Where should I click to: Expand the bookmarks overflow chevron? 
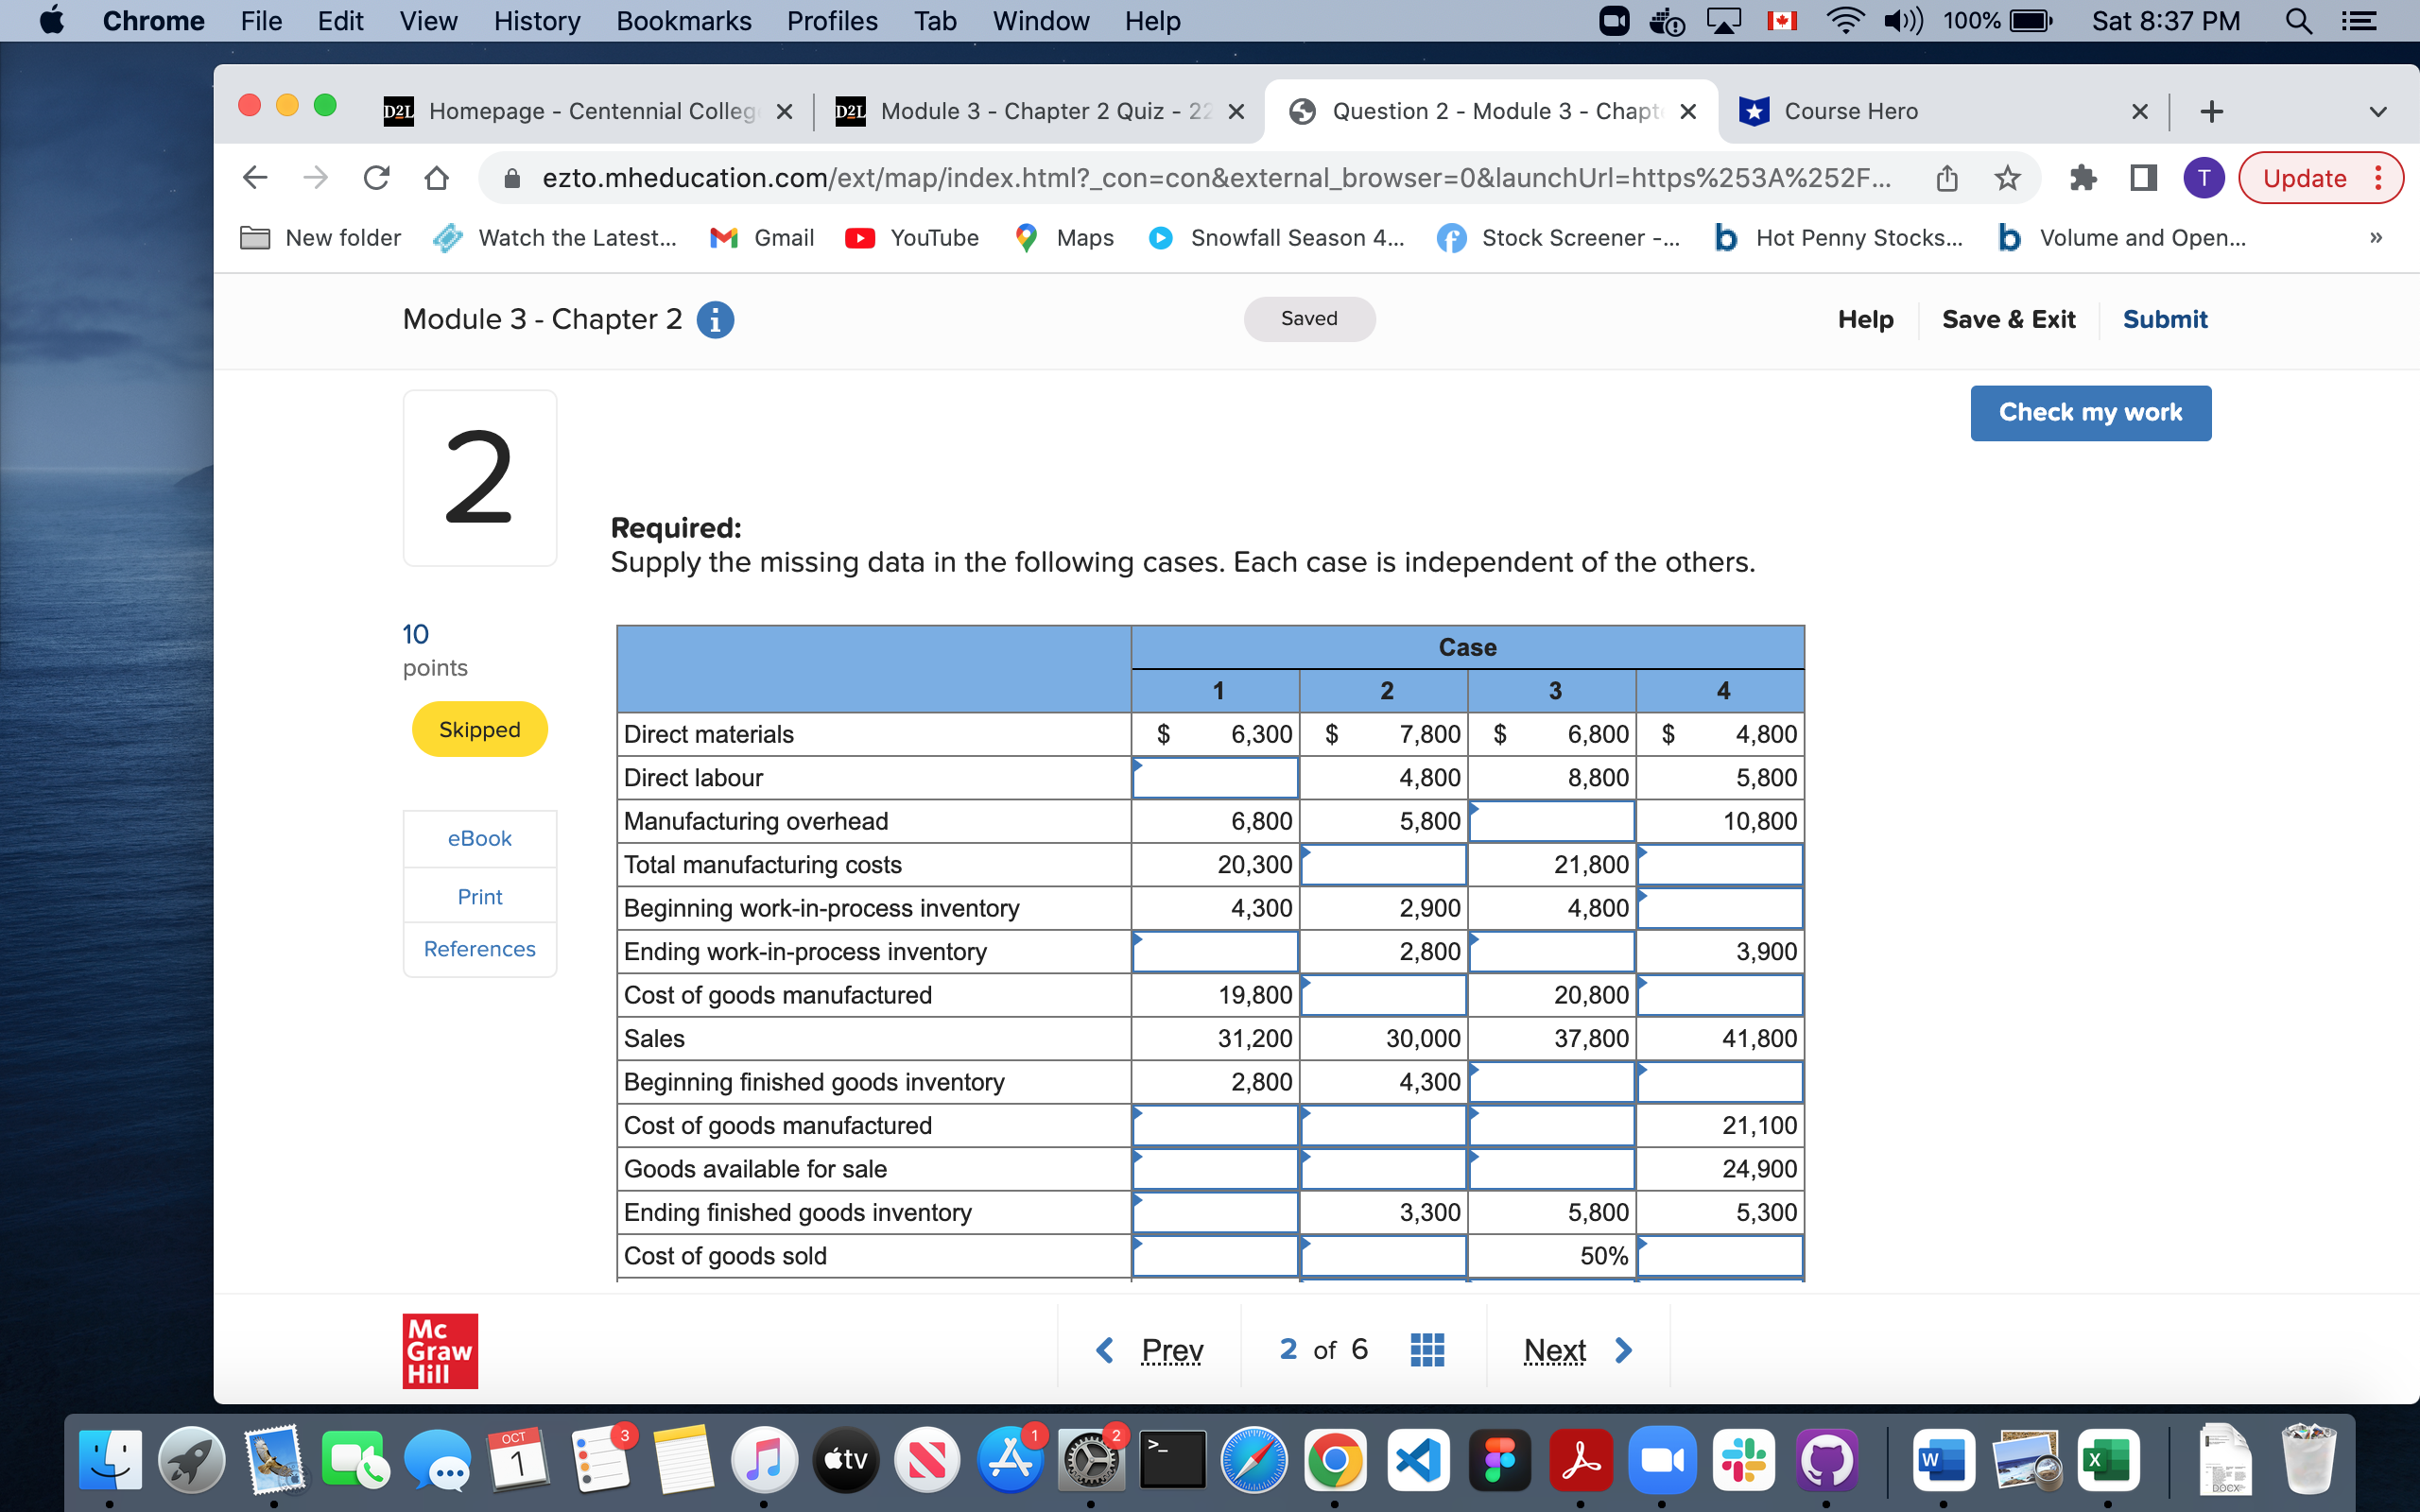pyautogui.click(x=2377, y=238)
